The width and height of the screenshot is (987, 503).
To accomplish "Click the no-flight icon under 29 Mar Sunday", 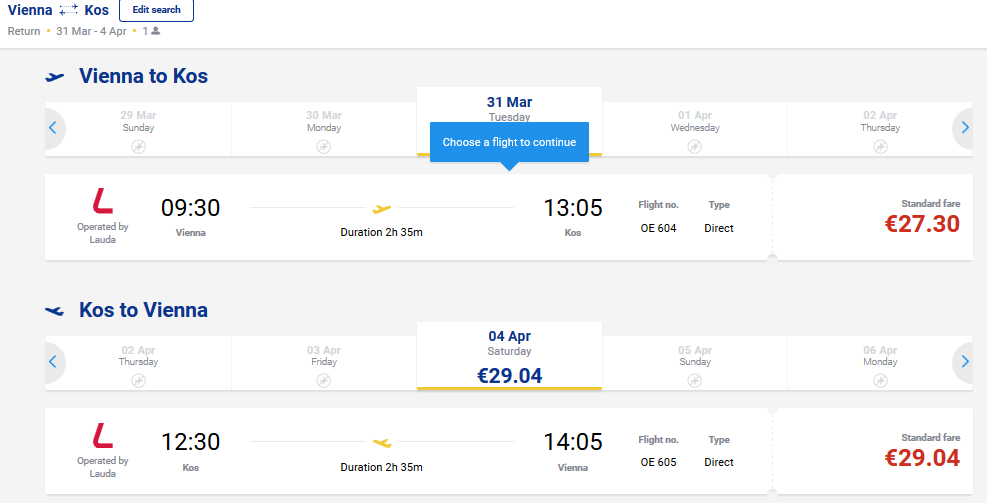I will point(138,147).
